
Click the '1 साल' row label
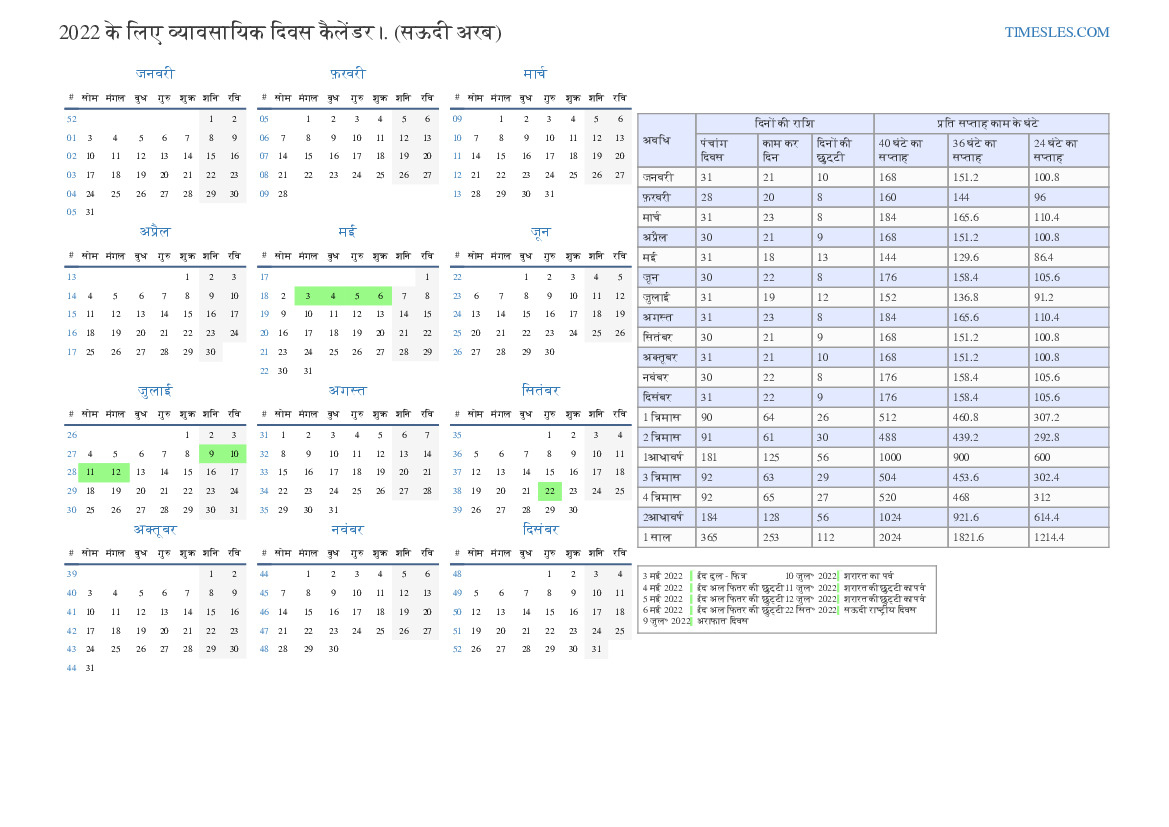click(658, 537)
